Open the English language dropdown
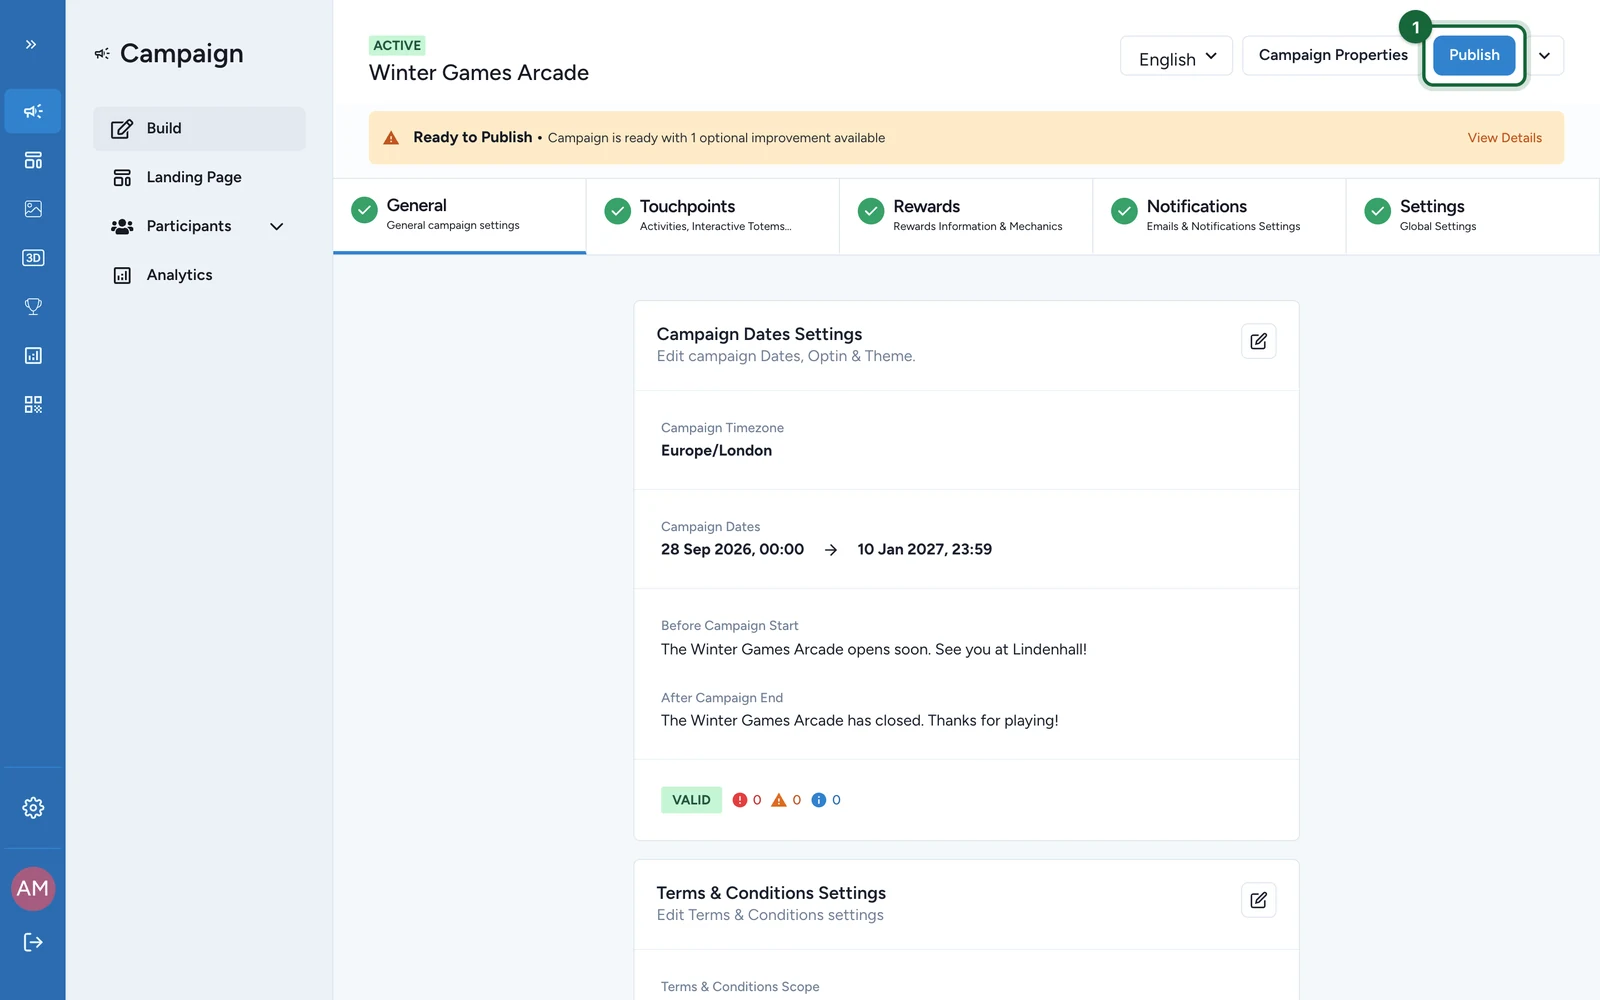The height and width of the screenshot is (1000, 1600). point(1176,56)
